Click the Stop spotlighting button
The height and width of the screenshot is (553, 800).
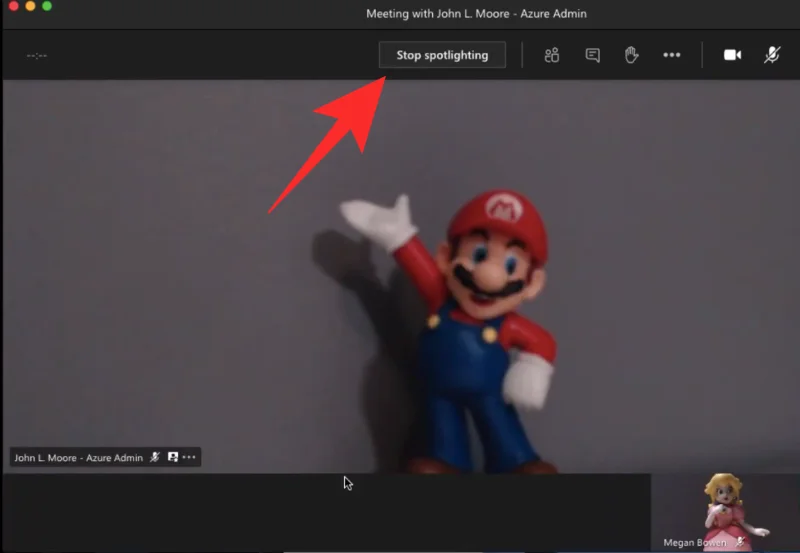(x=442, y=55)
